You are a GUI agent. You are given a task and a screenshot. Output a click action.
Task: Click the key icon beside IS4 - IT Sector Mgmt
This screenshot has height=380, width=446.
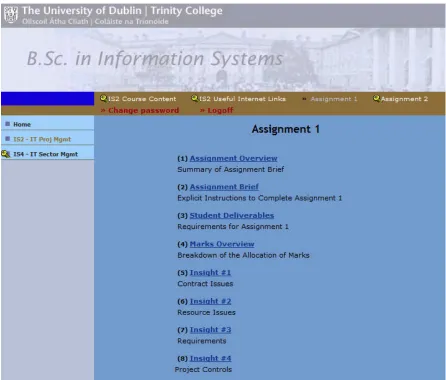pyautogui.click(x=6, y=154)
